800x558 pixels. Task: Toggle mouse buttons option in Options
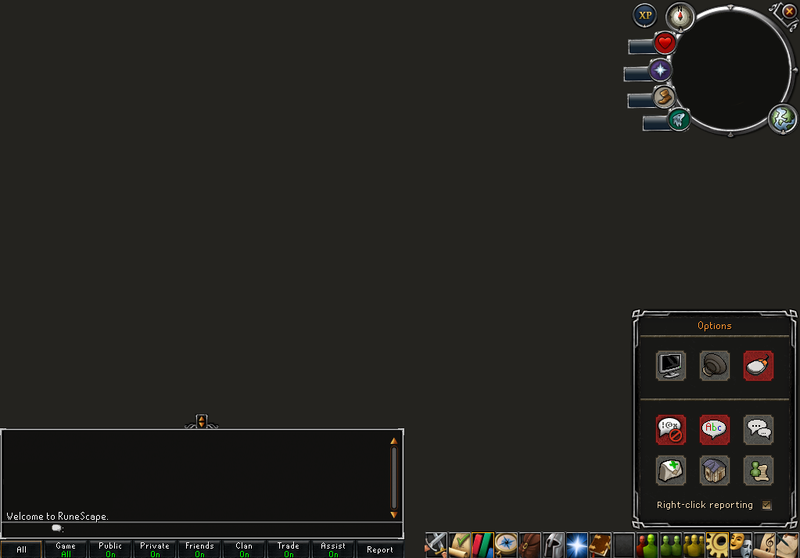758,366
